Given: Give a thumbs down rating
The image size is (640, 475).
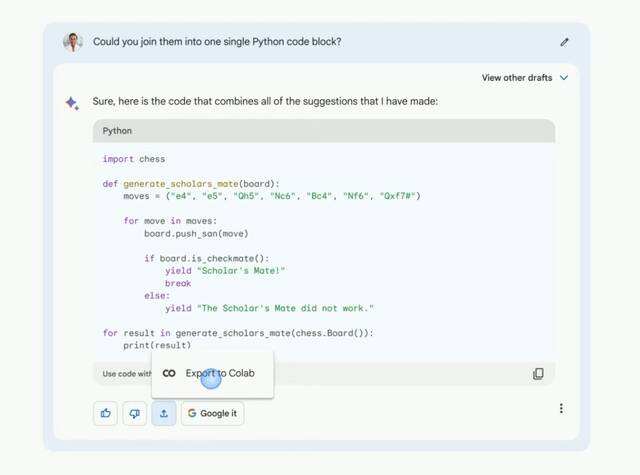Looking at the screenshot, I should (135, 413).
